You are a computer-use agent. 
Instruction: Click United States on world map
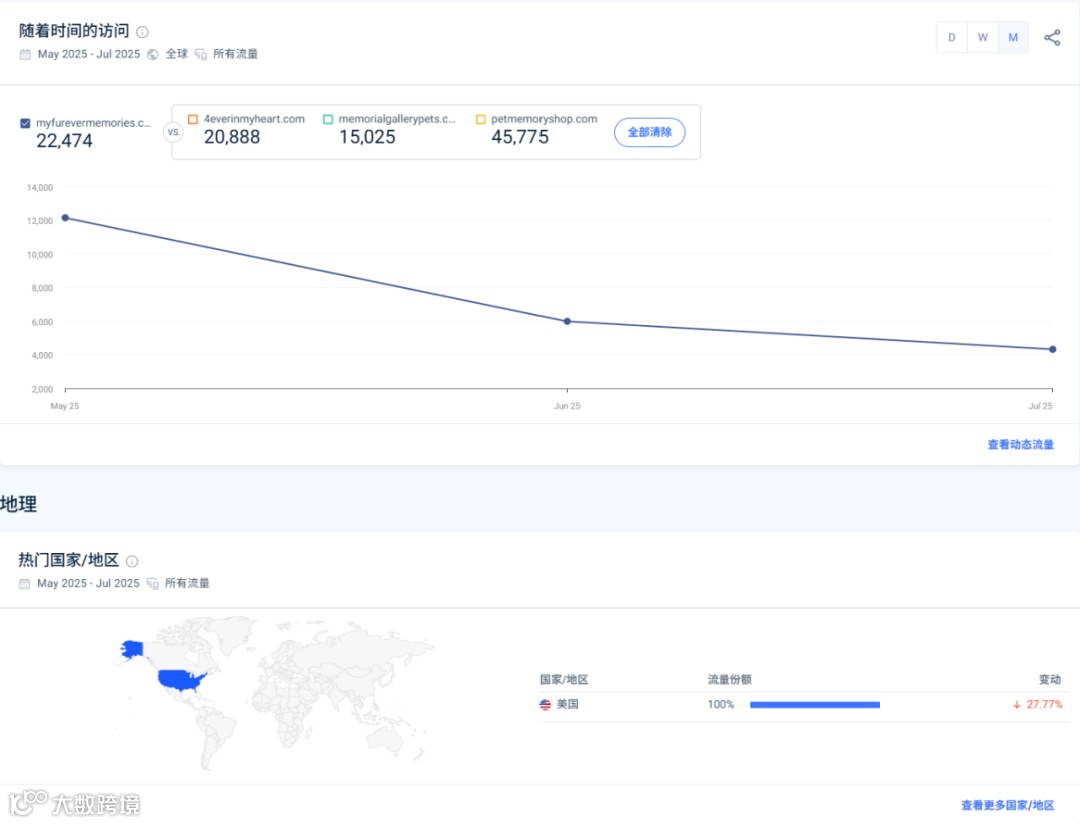point(181,679)
